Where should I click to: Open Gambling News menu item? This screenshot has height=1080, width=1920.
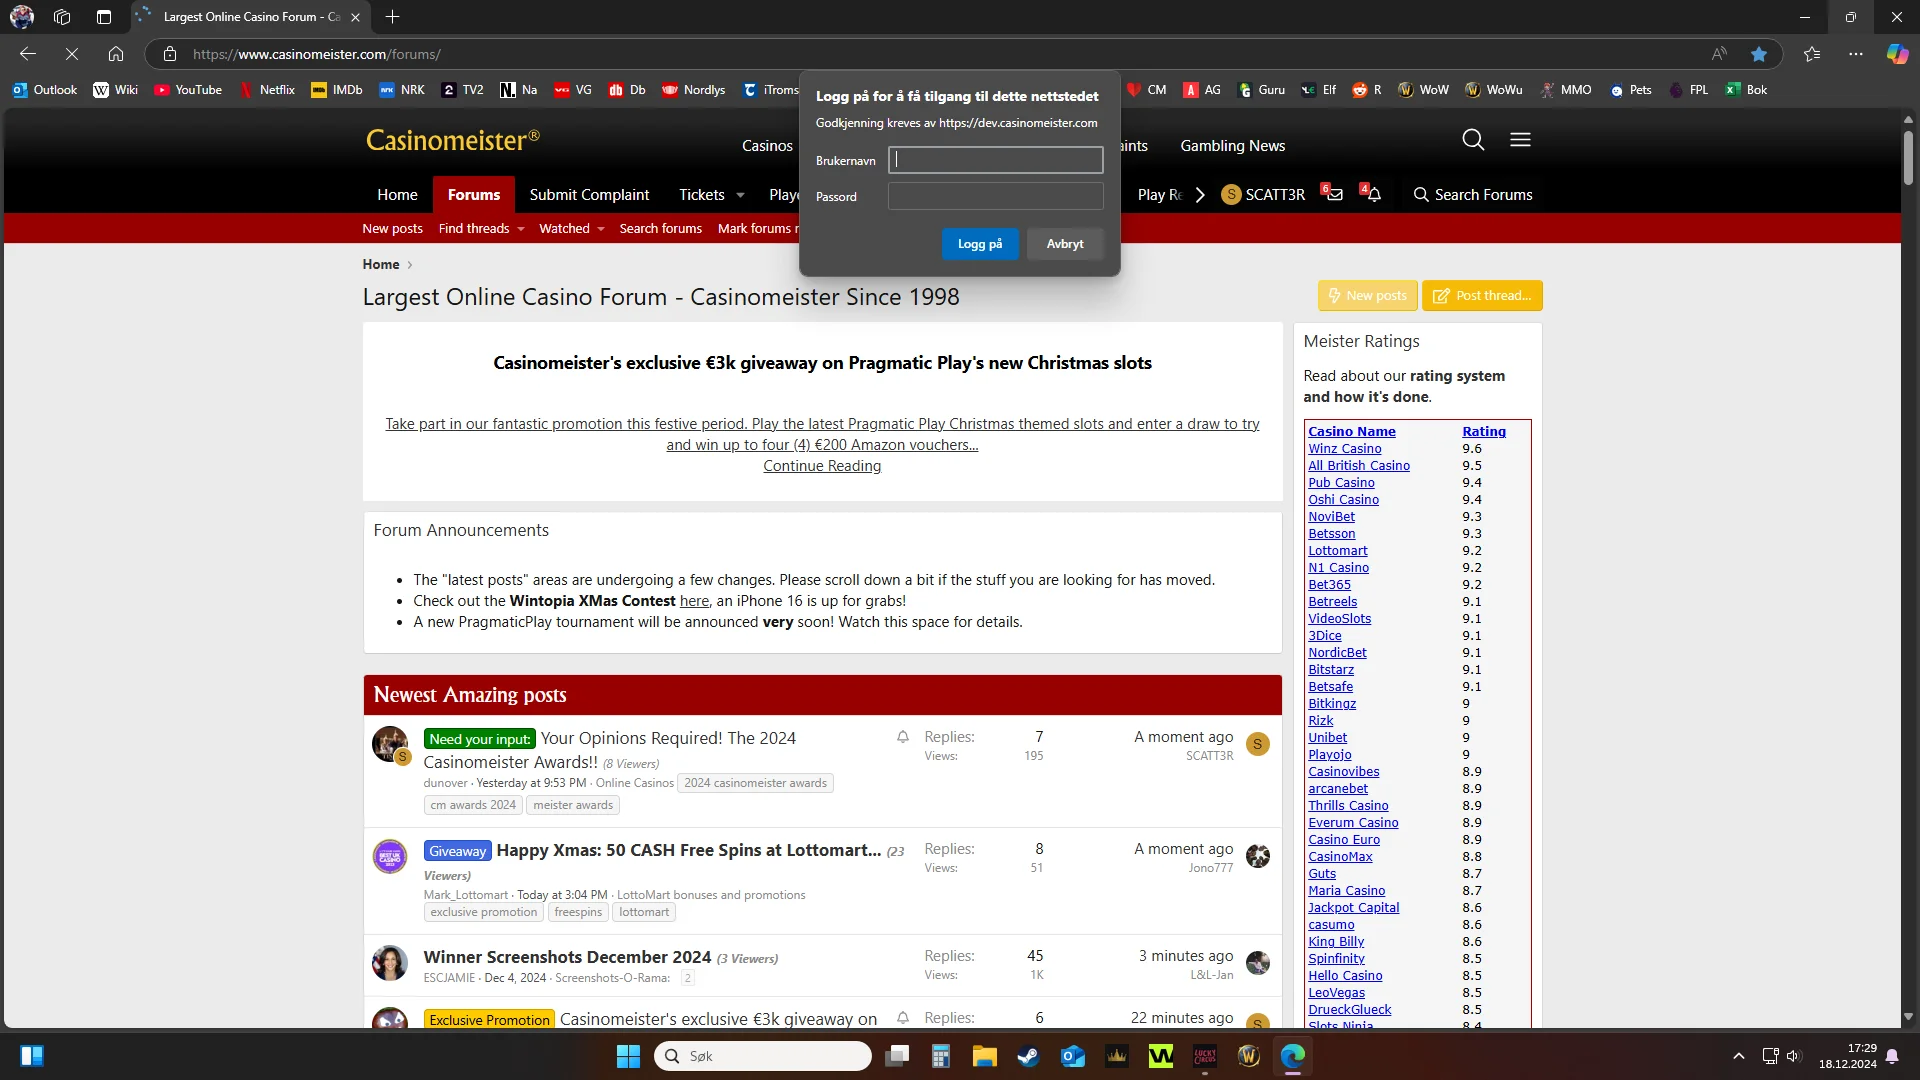pyautogui.click(x=1233, y=146)
